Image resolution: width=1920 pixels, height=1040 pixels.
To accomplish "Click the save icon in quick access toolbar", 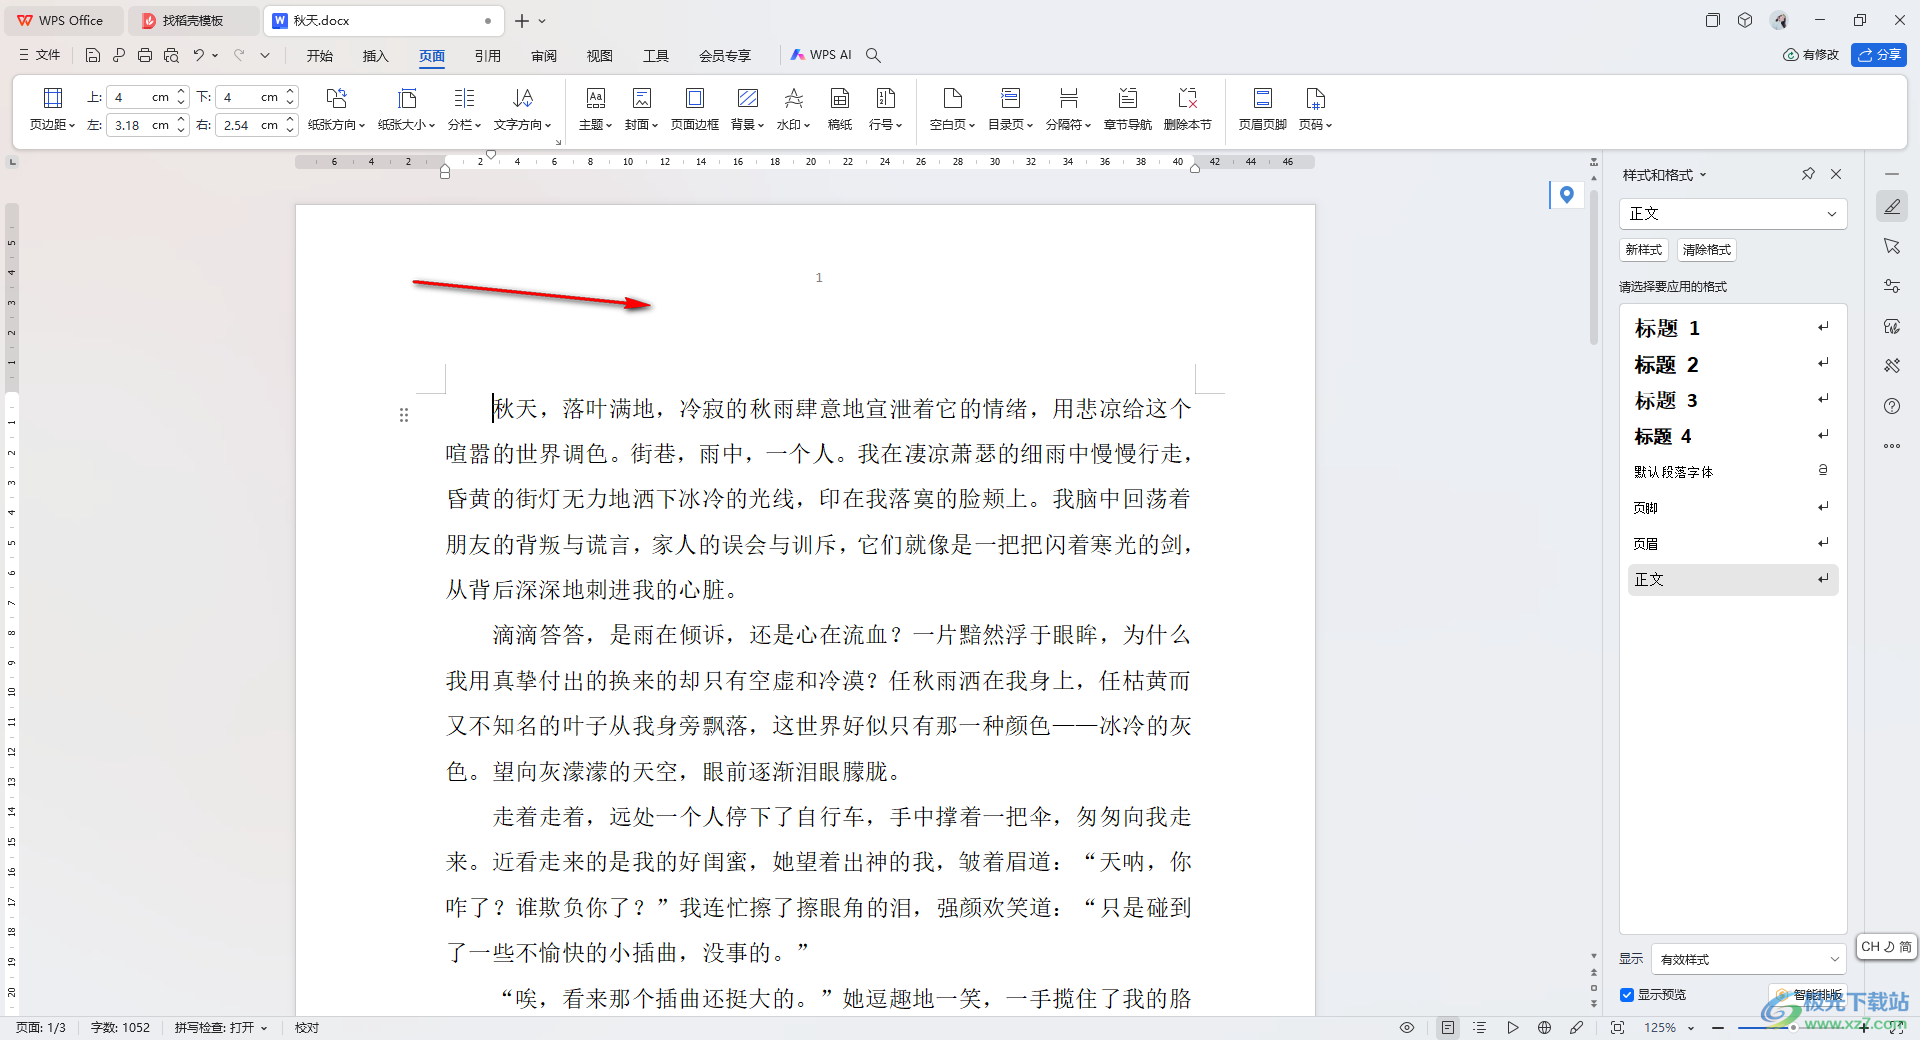I will [x=93, y=55].
